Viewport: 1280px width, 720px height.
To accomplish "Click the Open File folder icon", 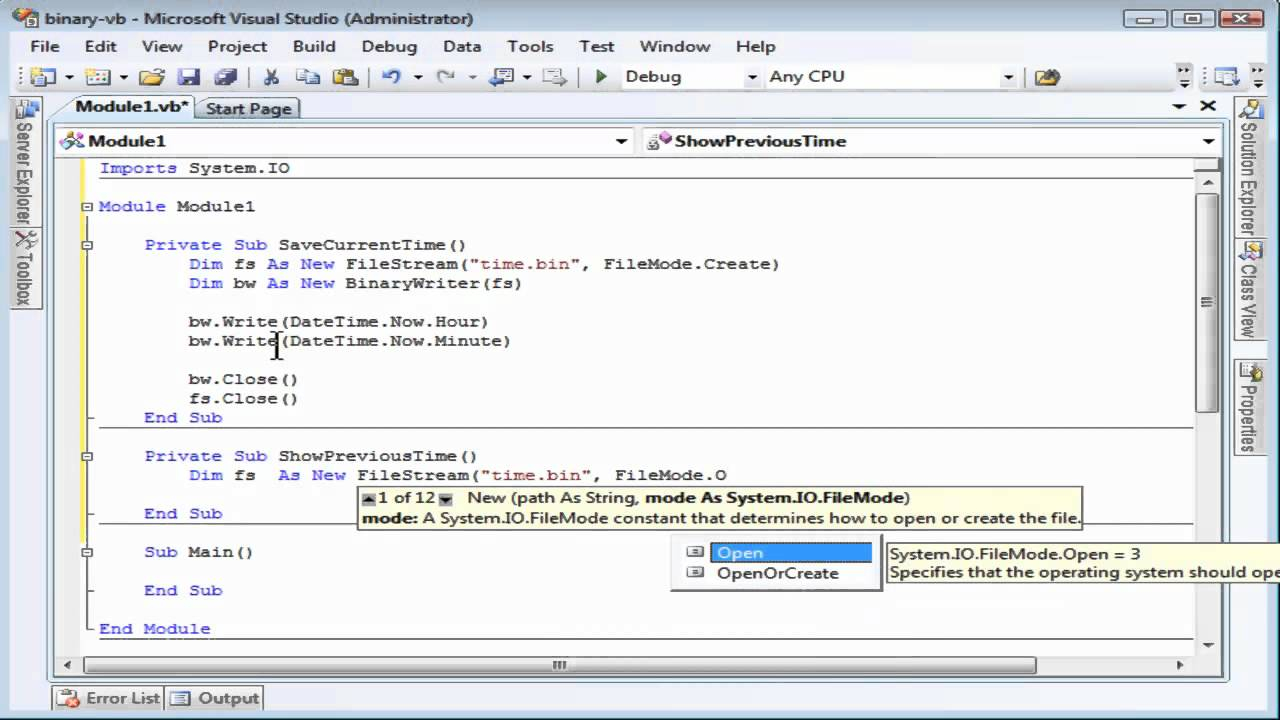I will (x=152, y=77).
